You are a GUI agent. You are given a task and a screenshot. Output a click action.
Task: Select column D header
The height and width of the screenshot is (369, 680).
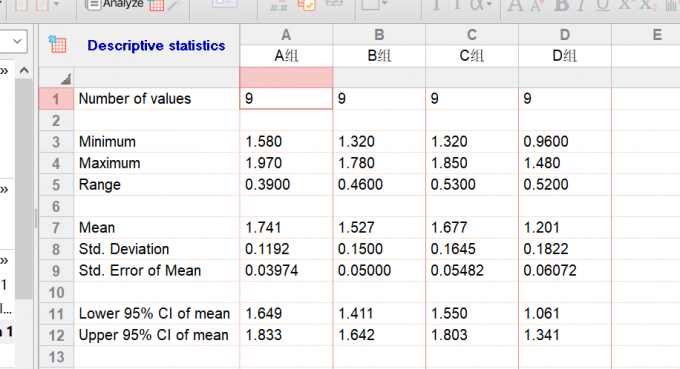pos(565,35)
